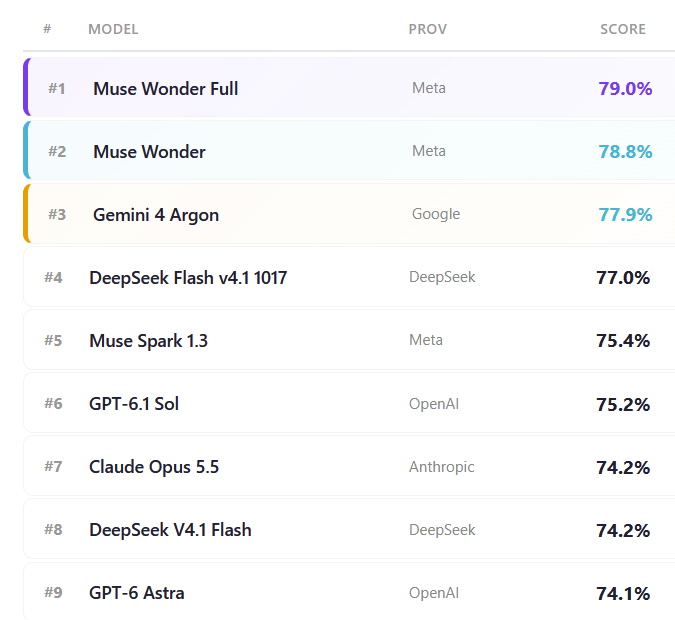This screenshot has height=620, width=675.
Task: Select Gemini 4 Argon model name
Action: point(156,215)
